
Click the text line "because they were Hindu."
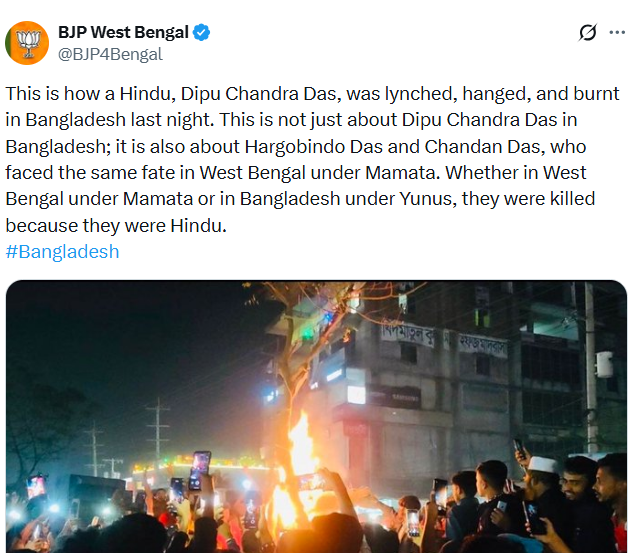(x=117, y=225)
